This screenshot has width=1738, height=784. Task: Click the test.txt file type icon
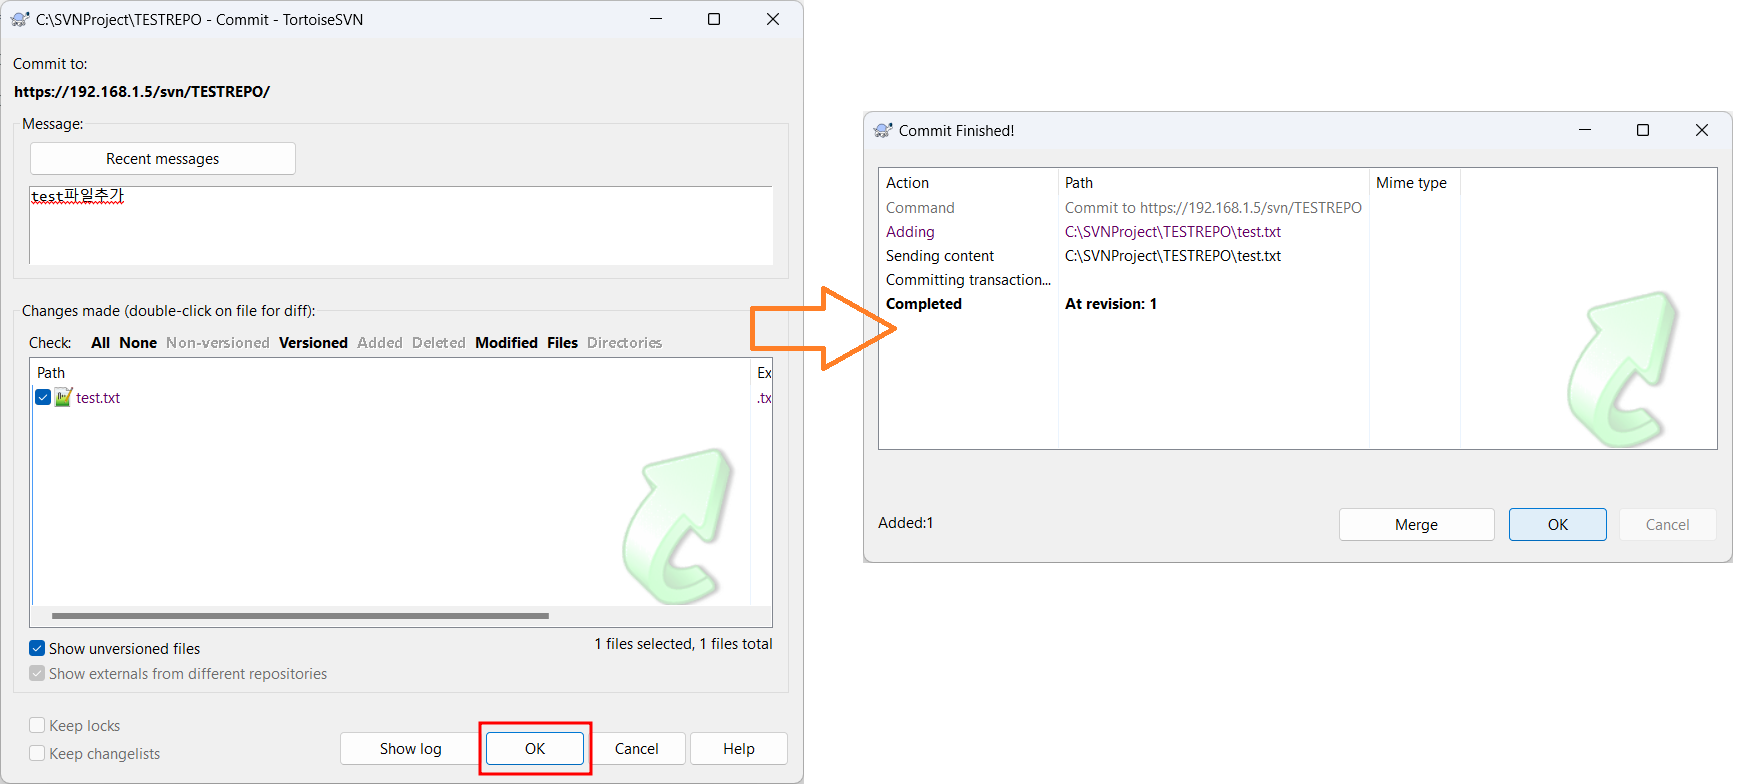[63, 397]
